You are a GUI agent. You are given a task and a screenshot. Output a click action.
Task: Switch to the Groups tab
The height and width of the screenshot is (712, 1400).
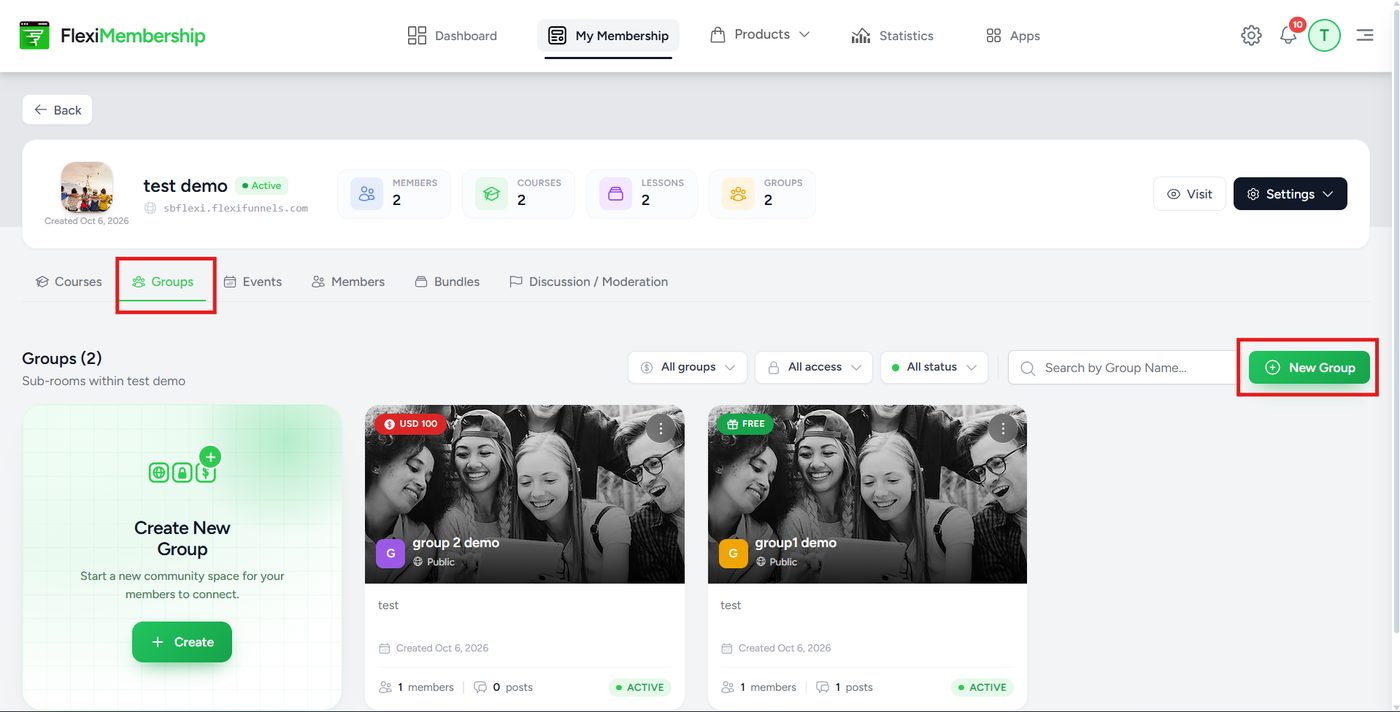(163, 282)
